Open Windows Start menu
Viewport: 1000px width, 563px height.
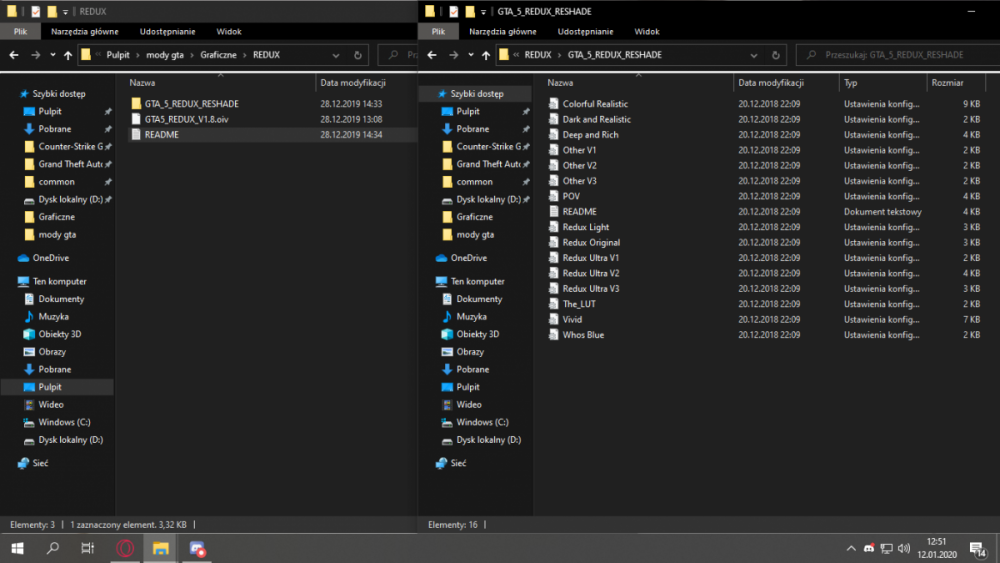tap(18, 548)
